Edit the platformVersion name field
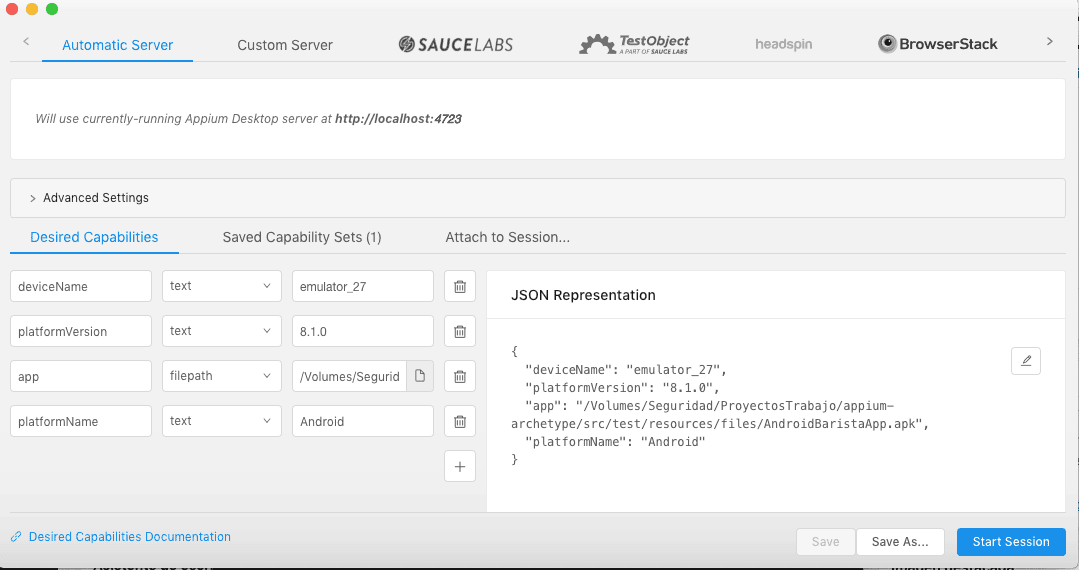The width and height of the screenshot is (1079, 570). point(81,331)
